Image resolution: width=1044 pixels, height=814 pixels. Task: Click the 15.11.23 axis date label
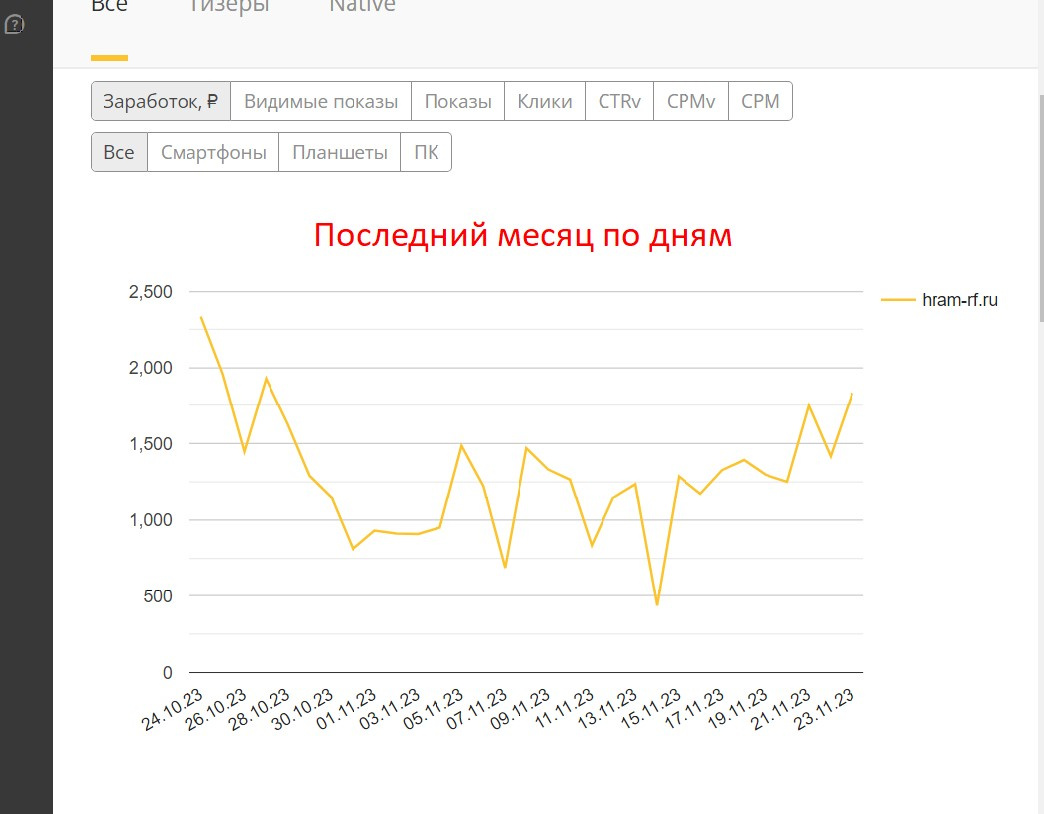tap(651, 710)
